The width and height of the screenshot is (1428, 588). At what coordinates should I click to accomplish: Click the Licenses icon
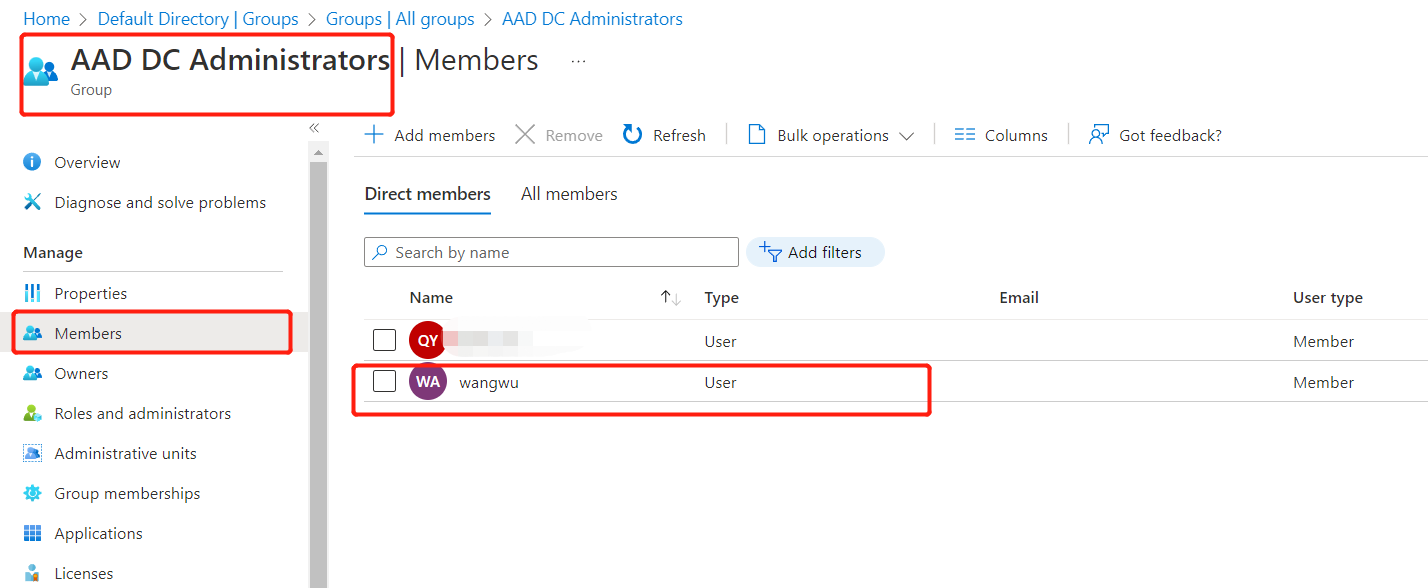coord(33,573)
